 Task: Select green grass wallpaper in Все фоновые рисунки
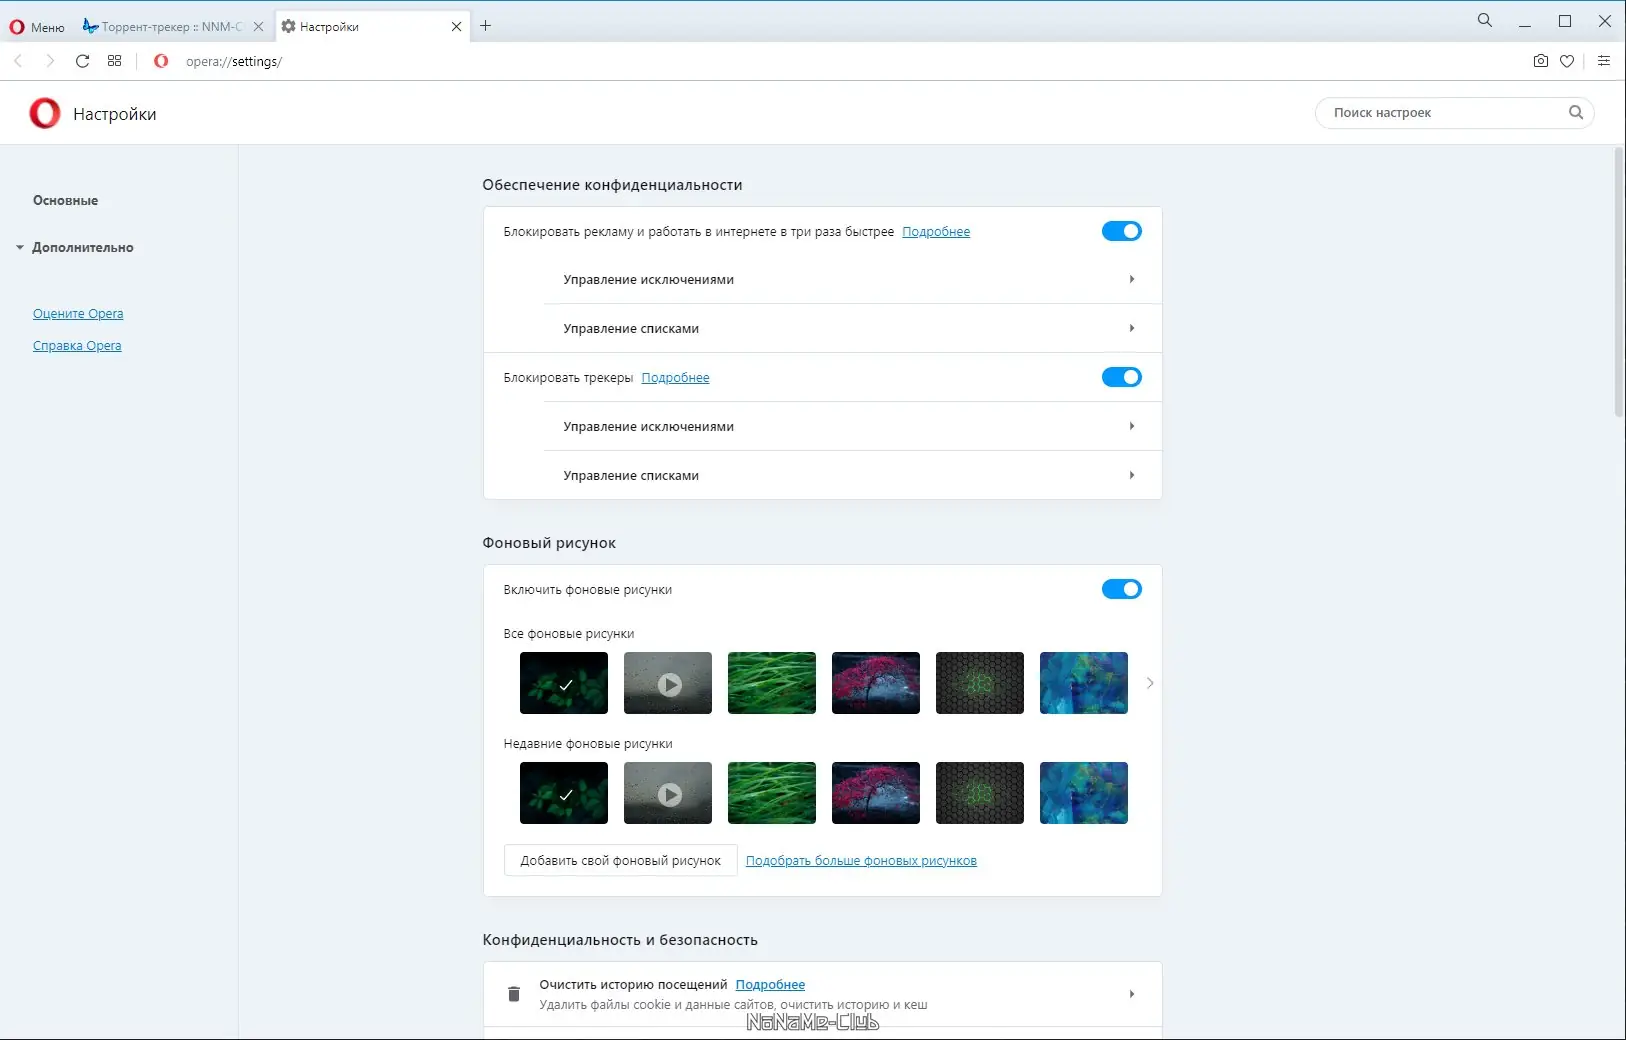coord(772,683)
